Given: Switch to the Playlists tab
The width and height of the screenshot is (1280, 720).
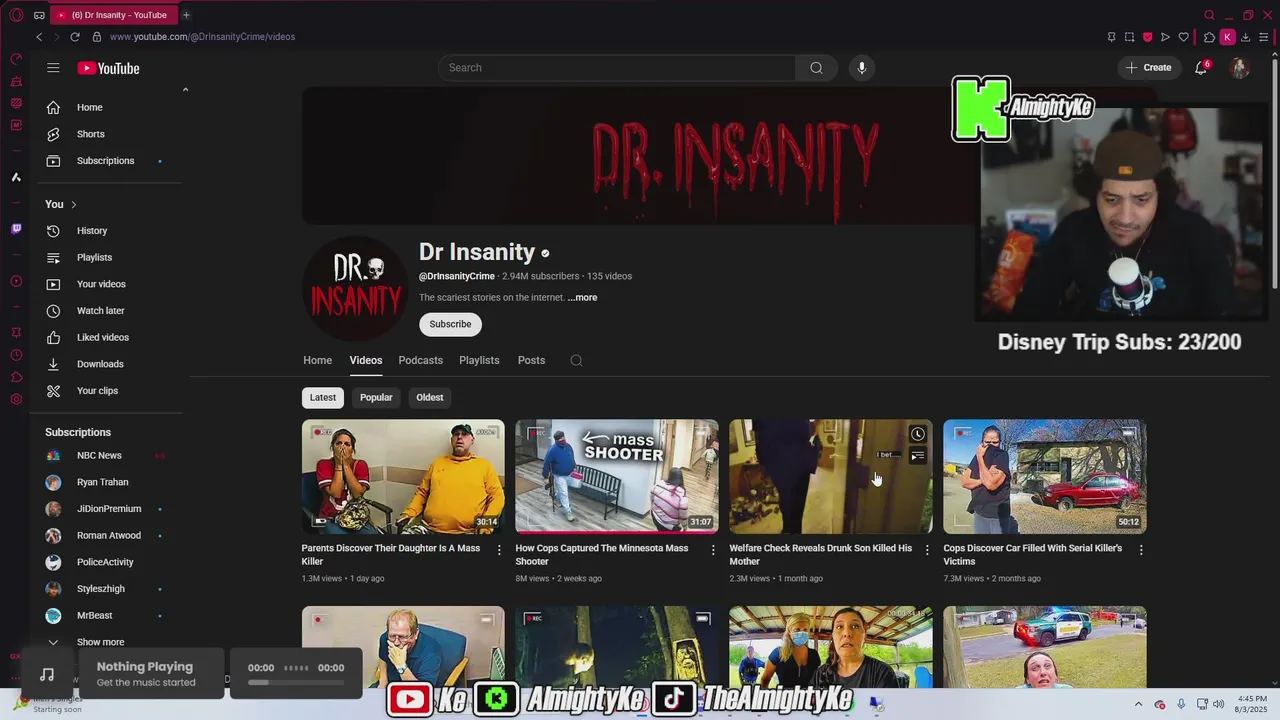Looking at the screenshot, I should pos(479,360).
